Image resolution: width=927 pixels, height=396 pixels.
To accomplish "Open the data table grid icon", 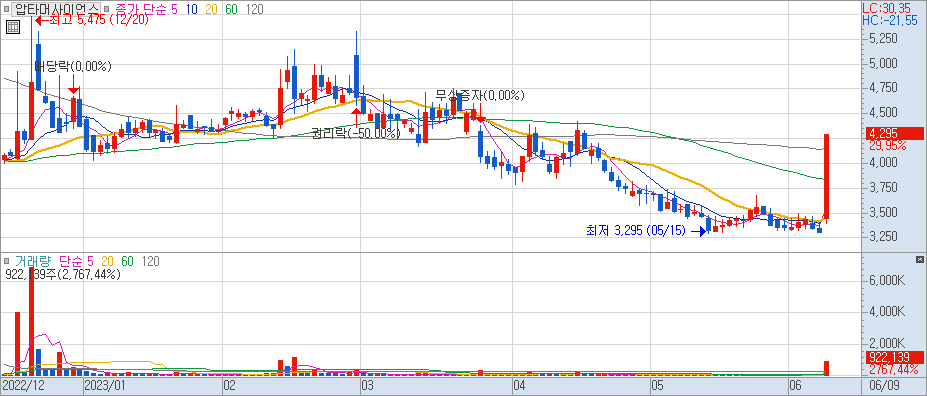I will [x=13, y=27].
